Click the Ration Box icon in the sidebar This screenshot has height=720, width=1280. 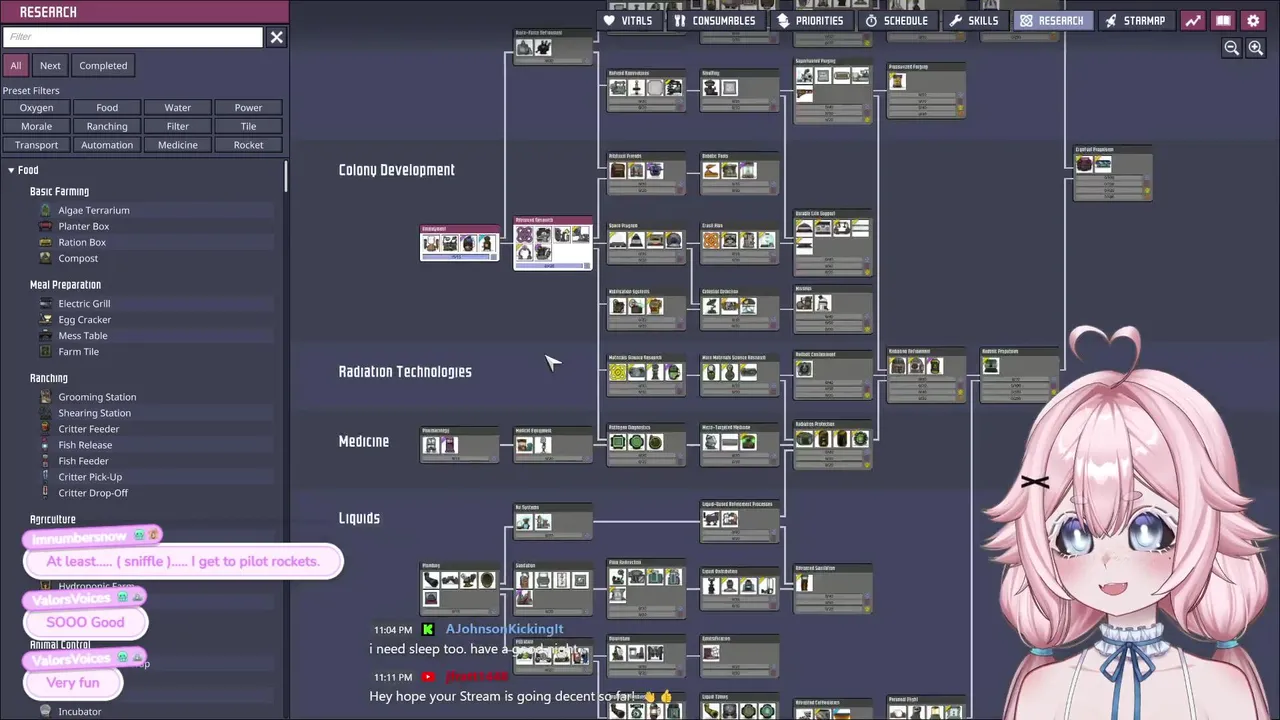[45, 242]
